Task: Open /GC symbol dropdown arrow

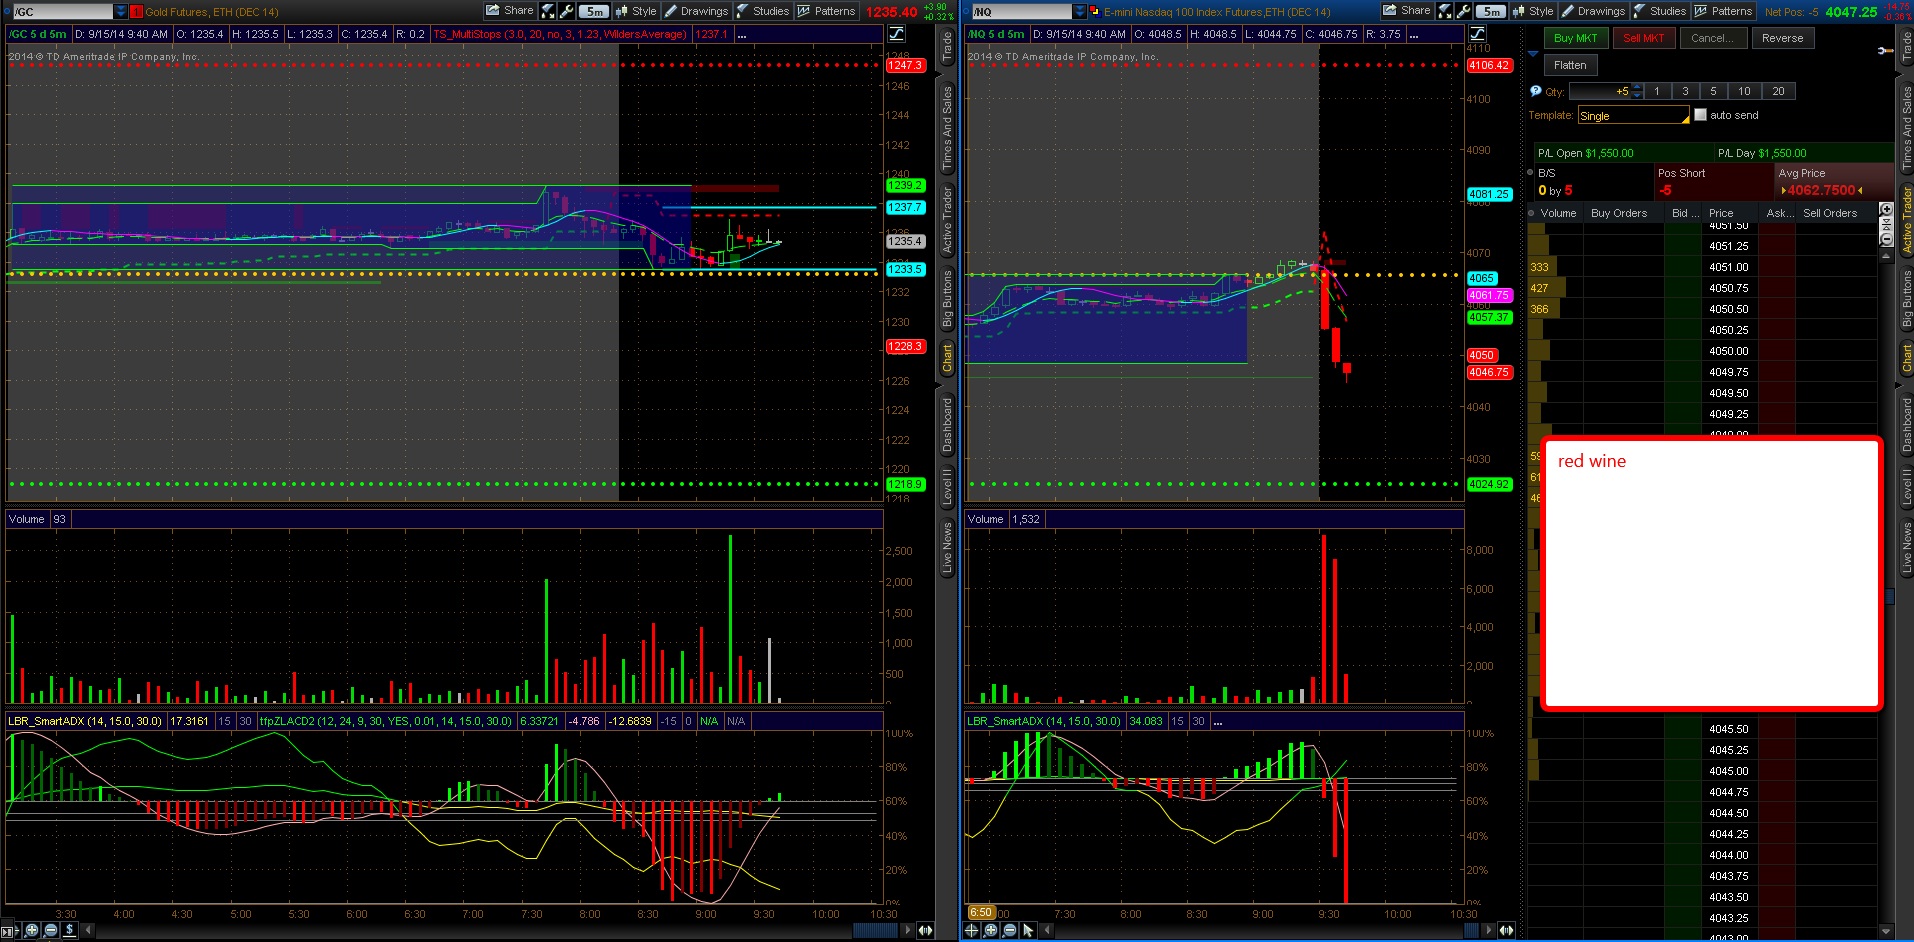Action: [121, 11]
